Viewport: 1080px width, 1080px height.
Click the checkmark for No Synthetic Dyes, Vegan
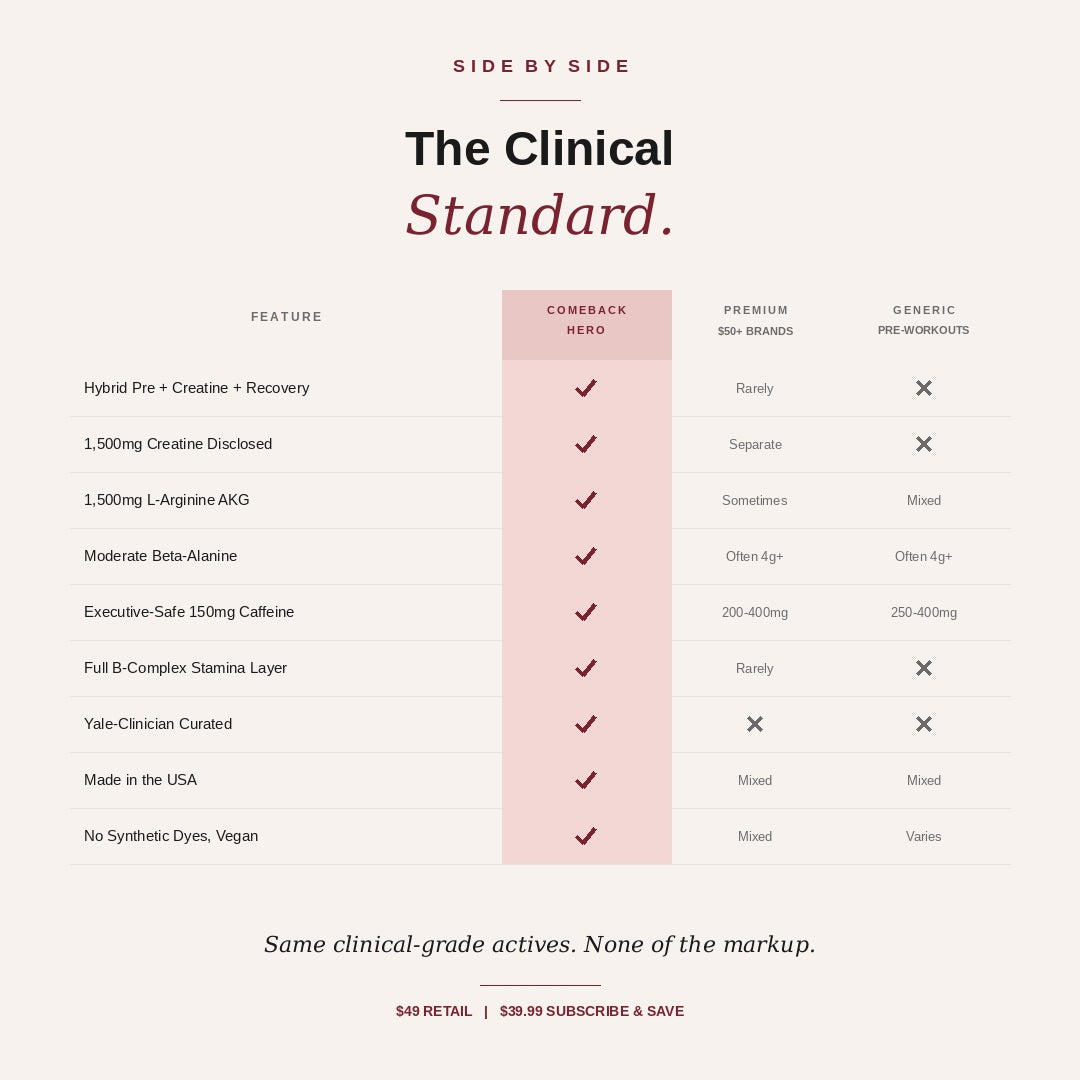(x=585, y=836)
